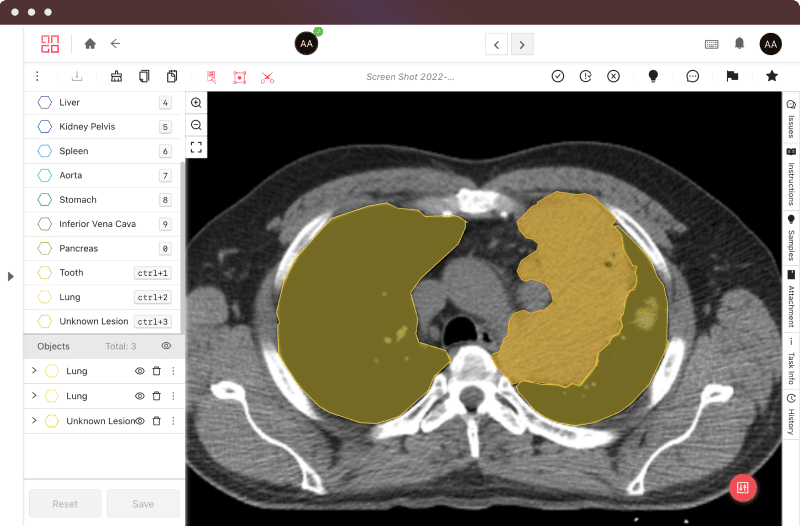The width and height of the screenshot is (801, 526).
Task: Open notifications bell icon
Action: 740,44
